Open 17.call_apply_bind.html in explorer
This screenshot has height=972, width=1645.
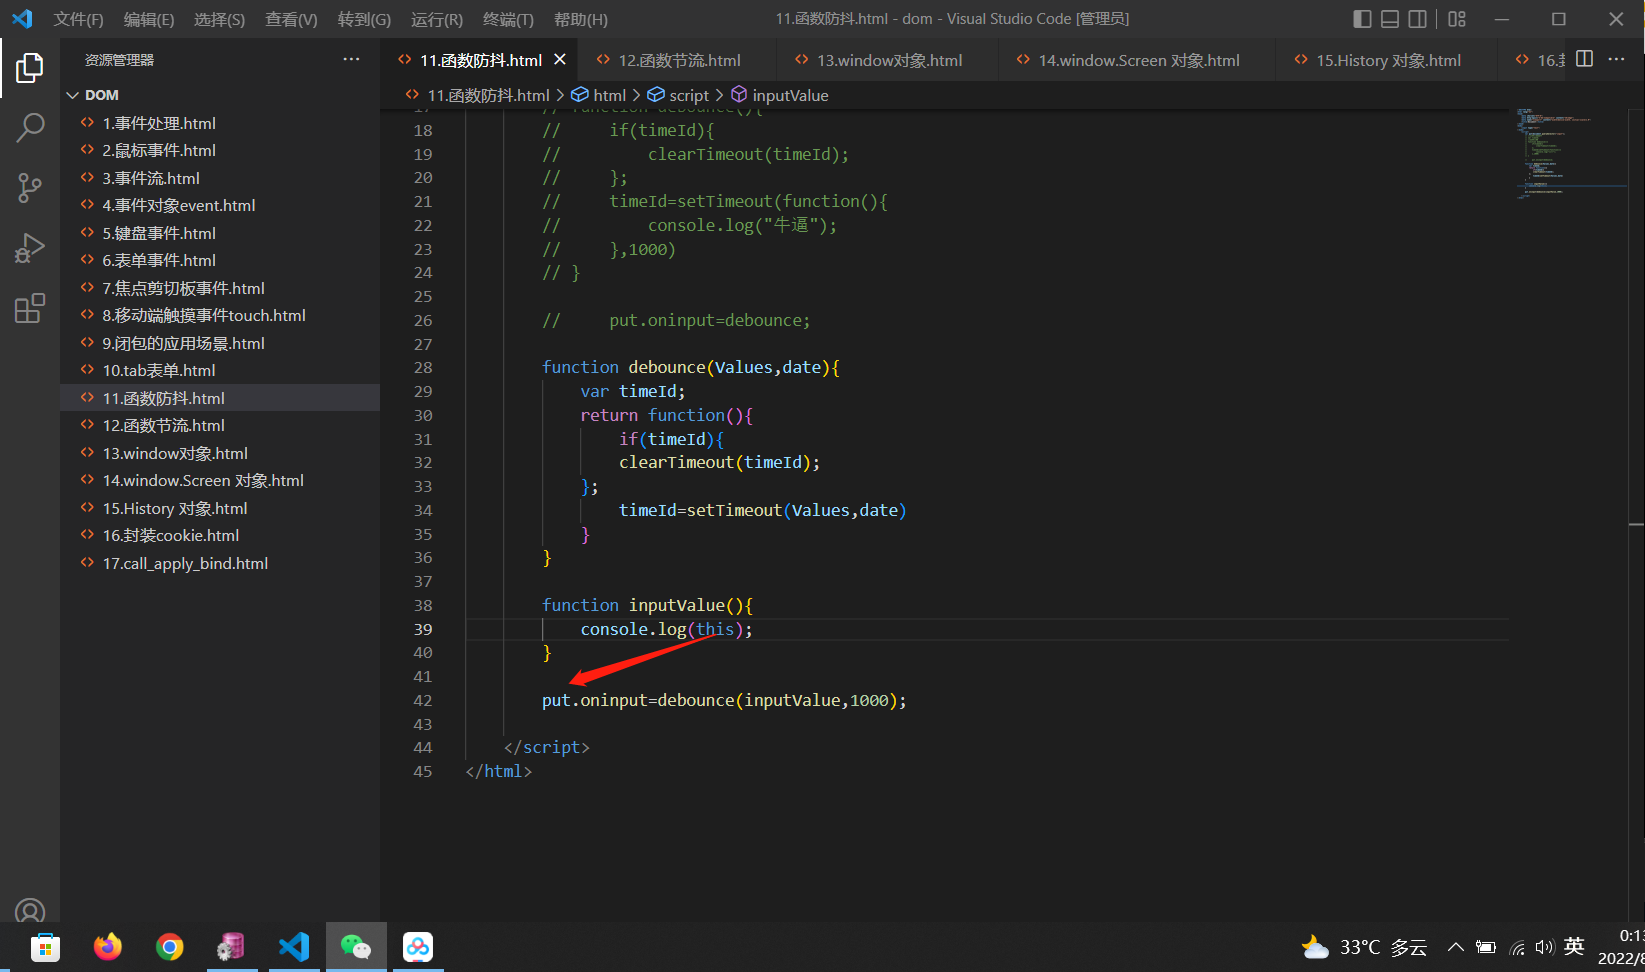[x=220, y=563]
